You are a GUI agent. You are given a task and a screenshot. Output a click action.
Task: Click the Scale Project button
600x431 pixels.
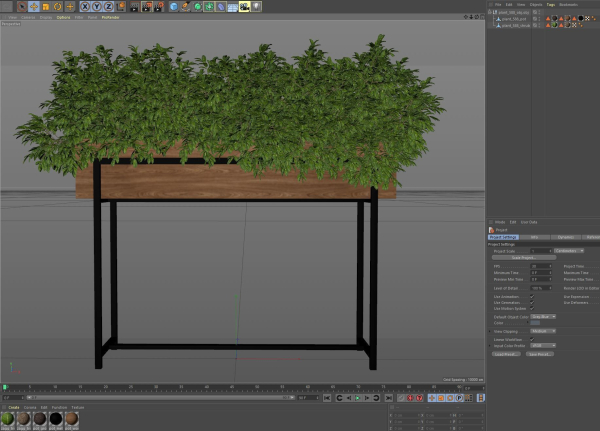(x=523, y=258)
